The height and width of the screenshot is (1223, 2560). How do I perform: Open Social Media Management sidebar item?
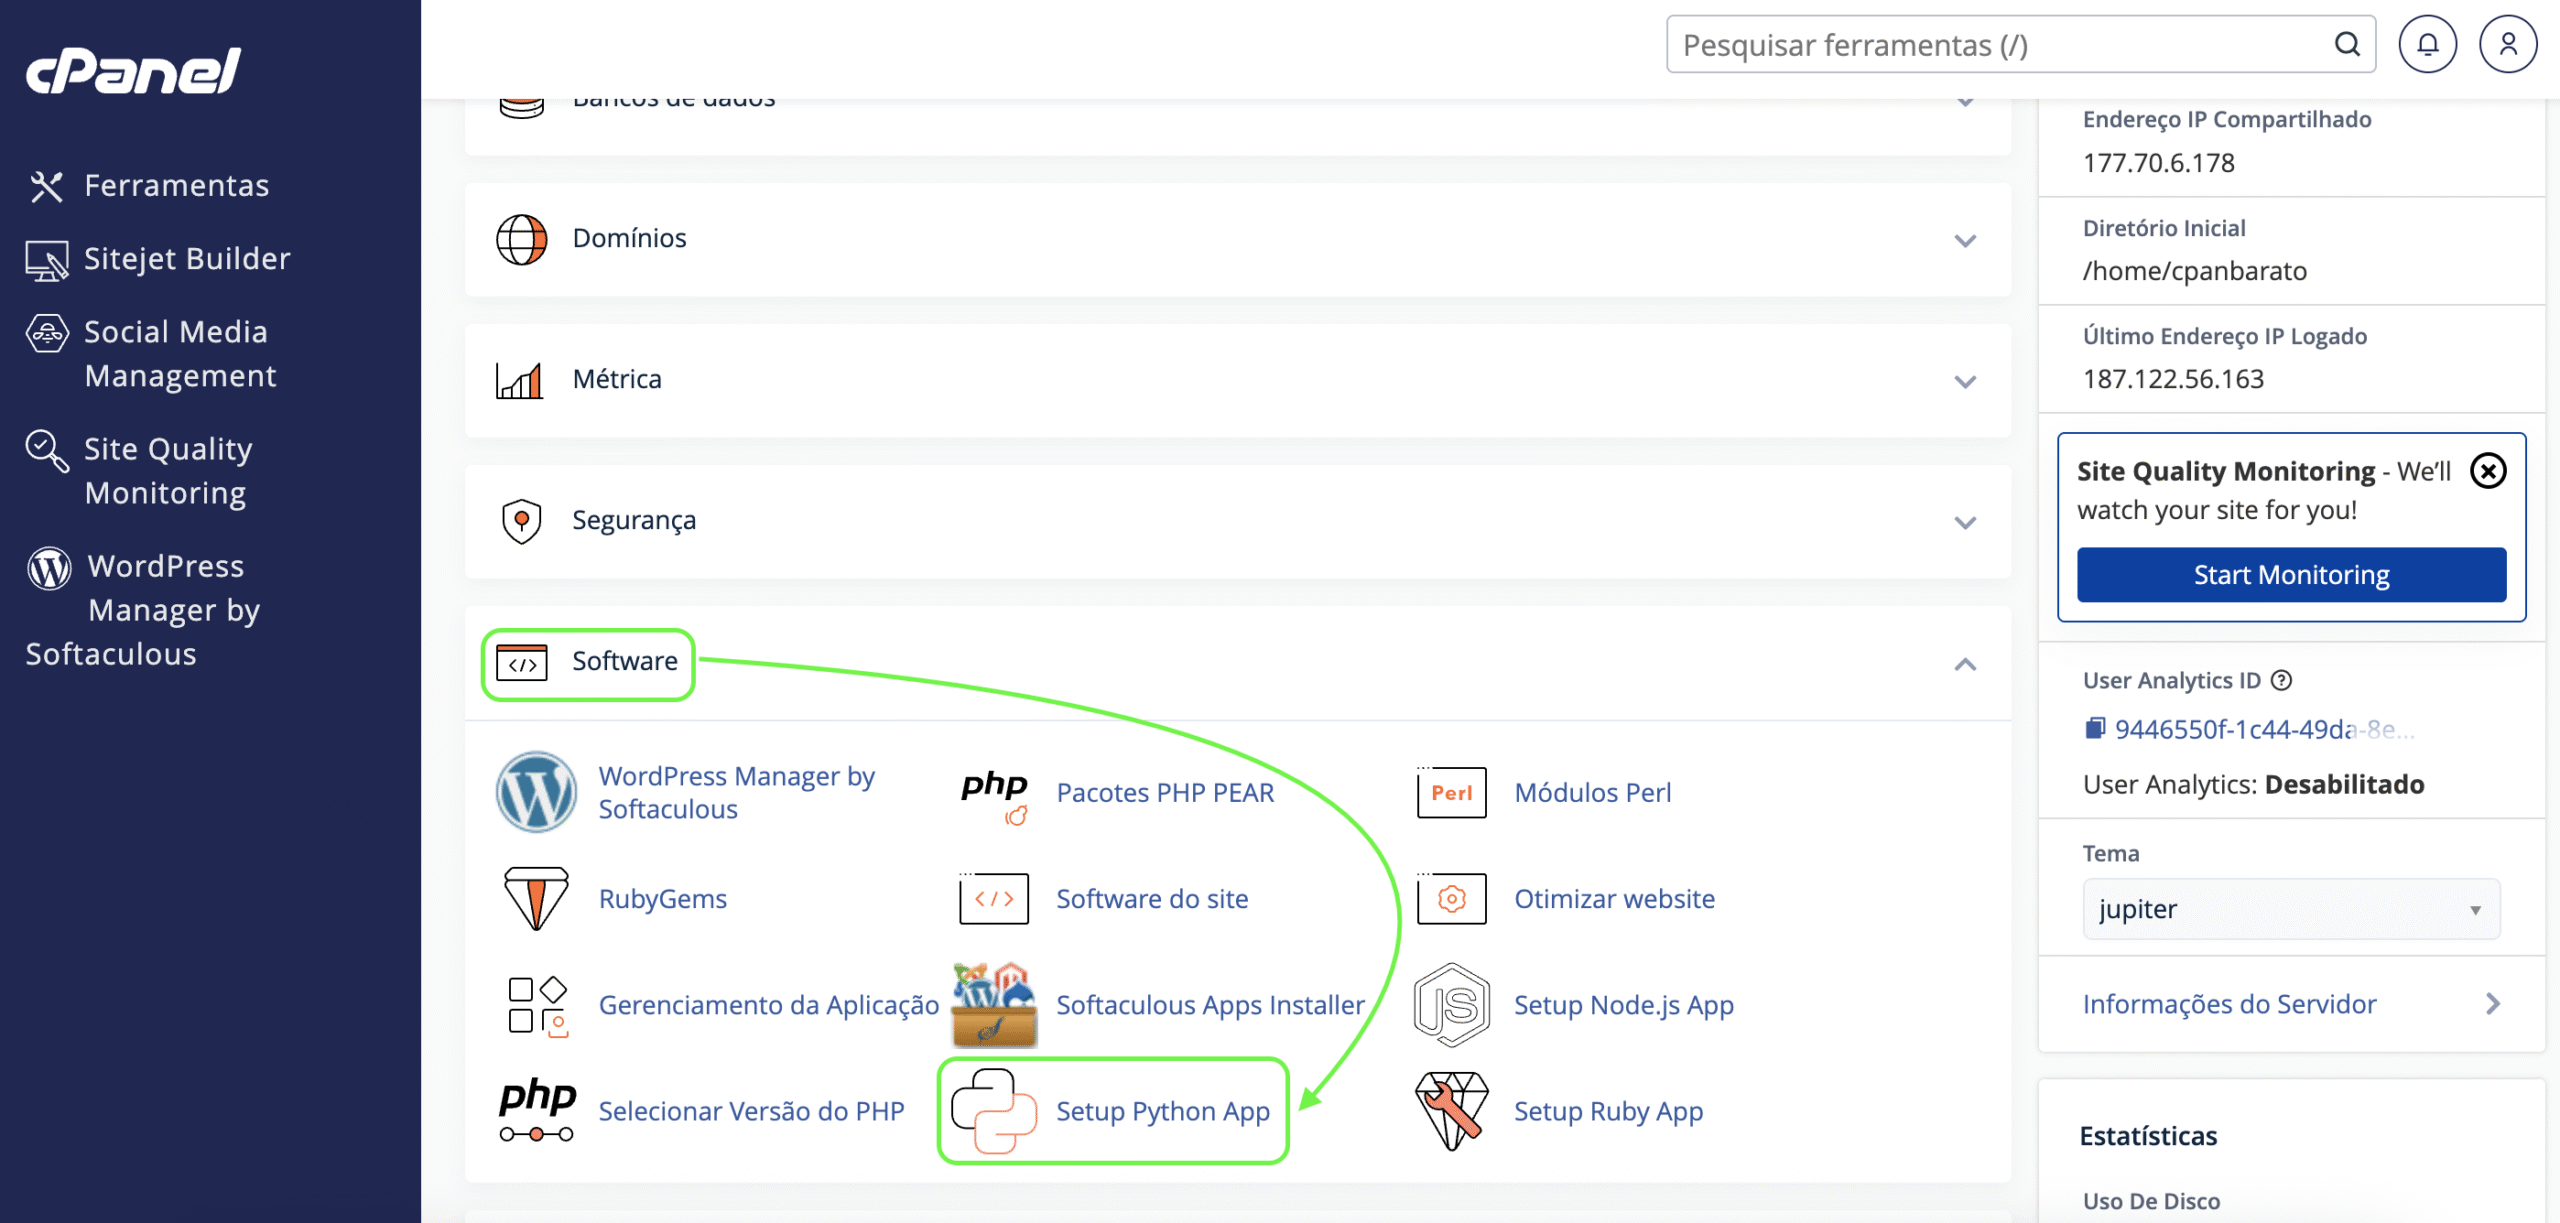180,354
